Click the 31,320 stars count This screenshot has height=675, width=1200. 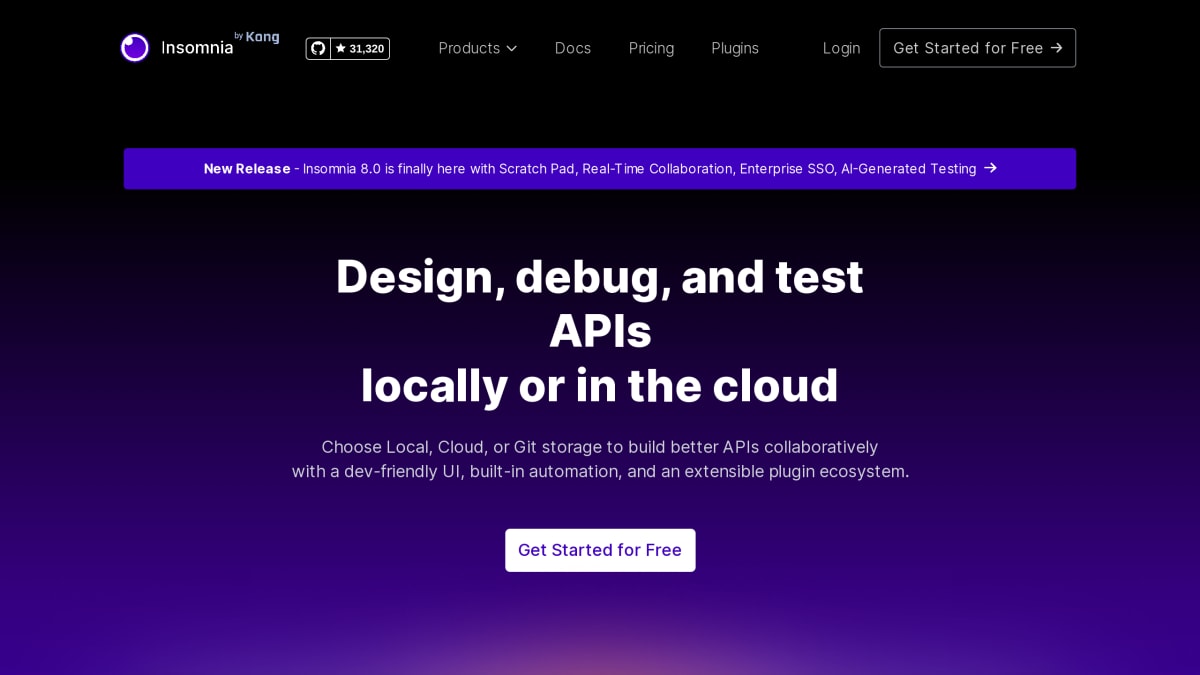pyautogui.click(x=360, y=48)
